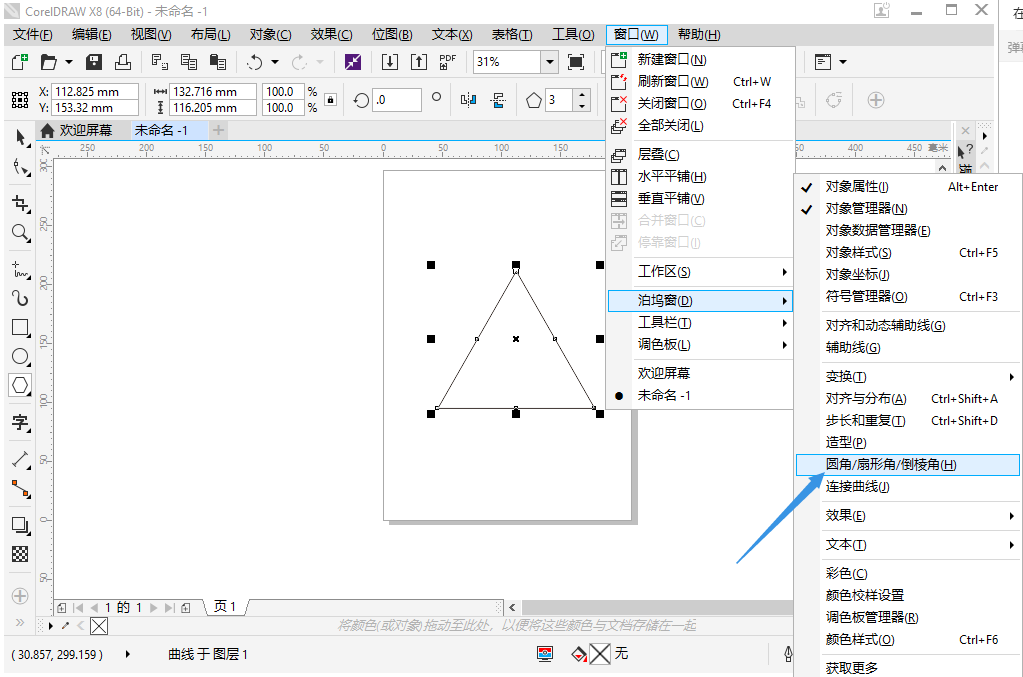This screenshot has width=1023, height=677.
Task: Click the quick customize plus button in toolbox
Action: click(20, 596)
